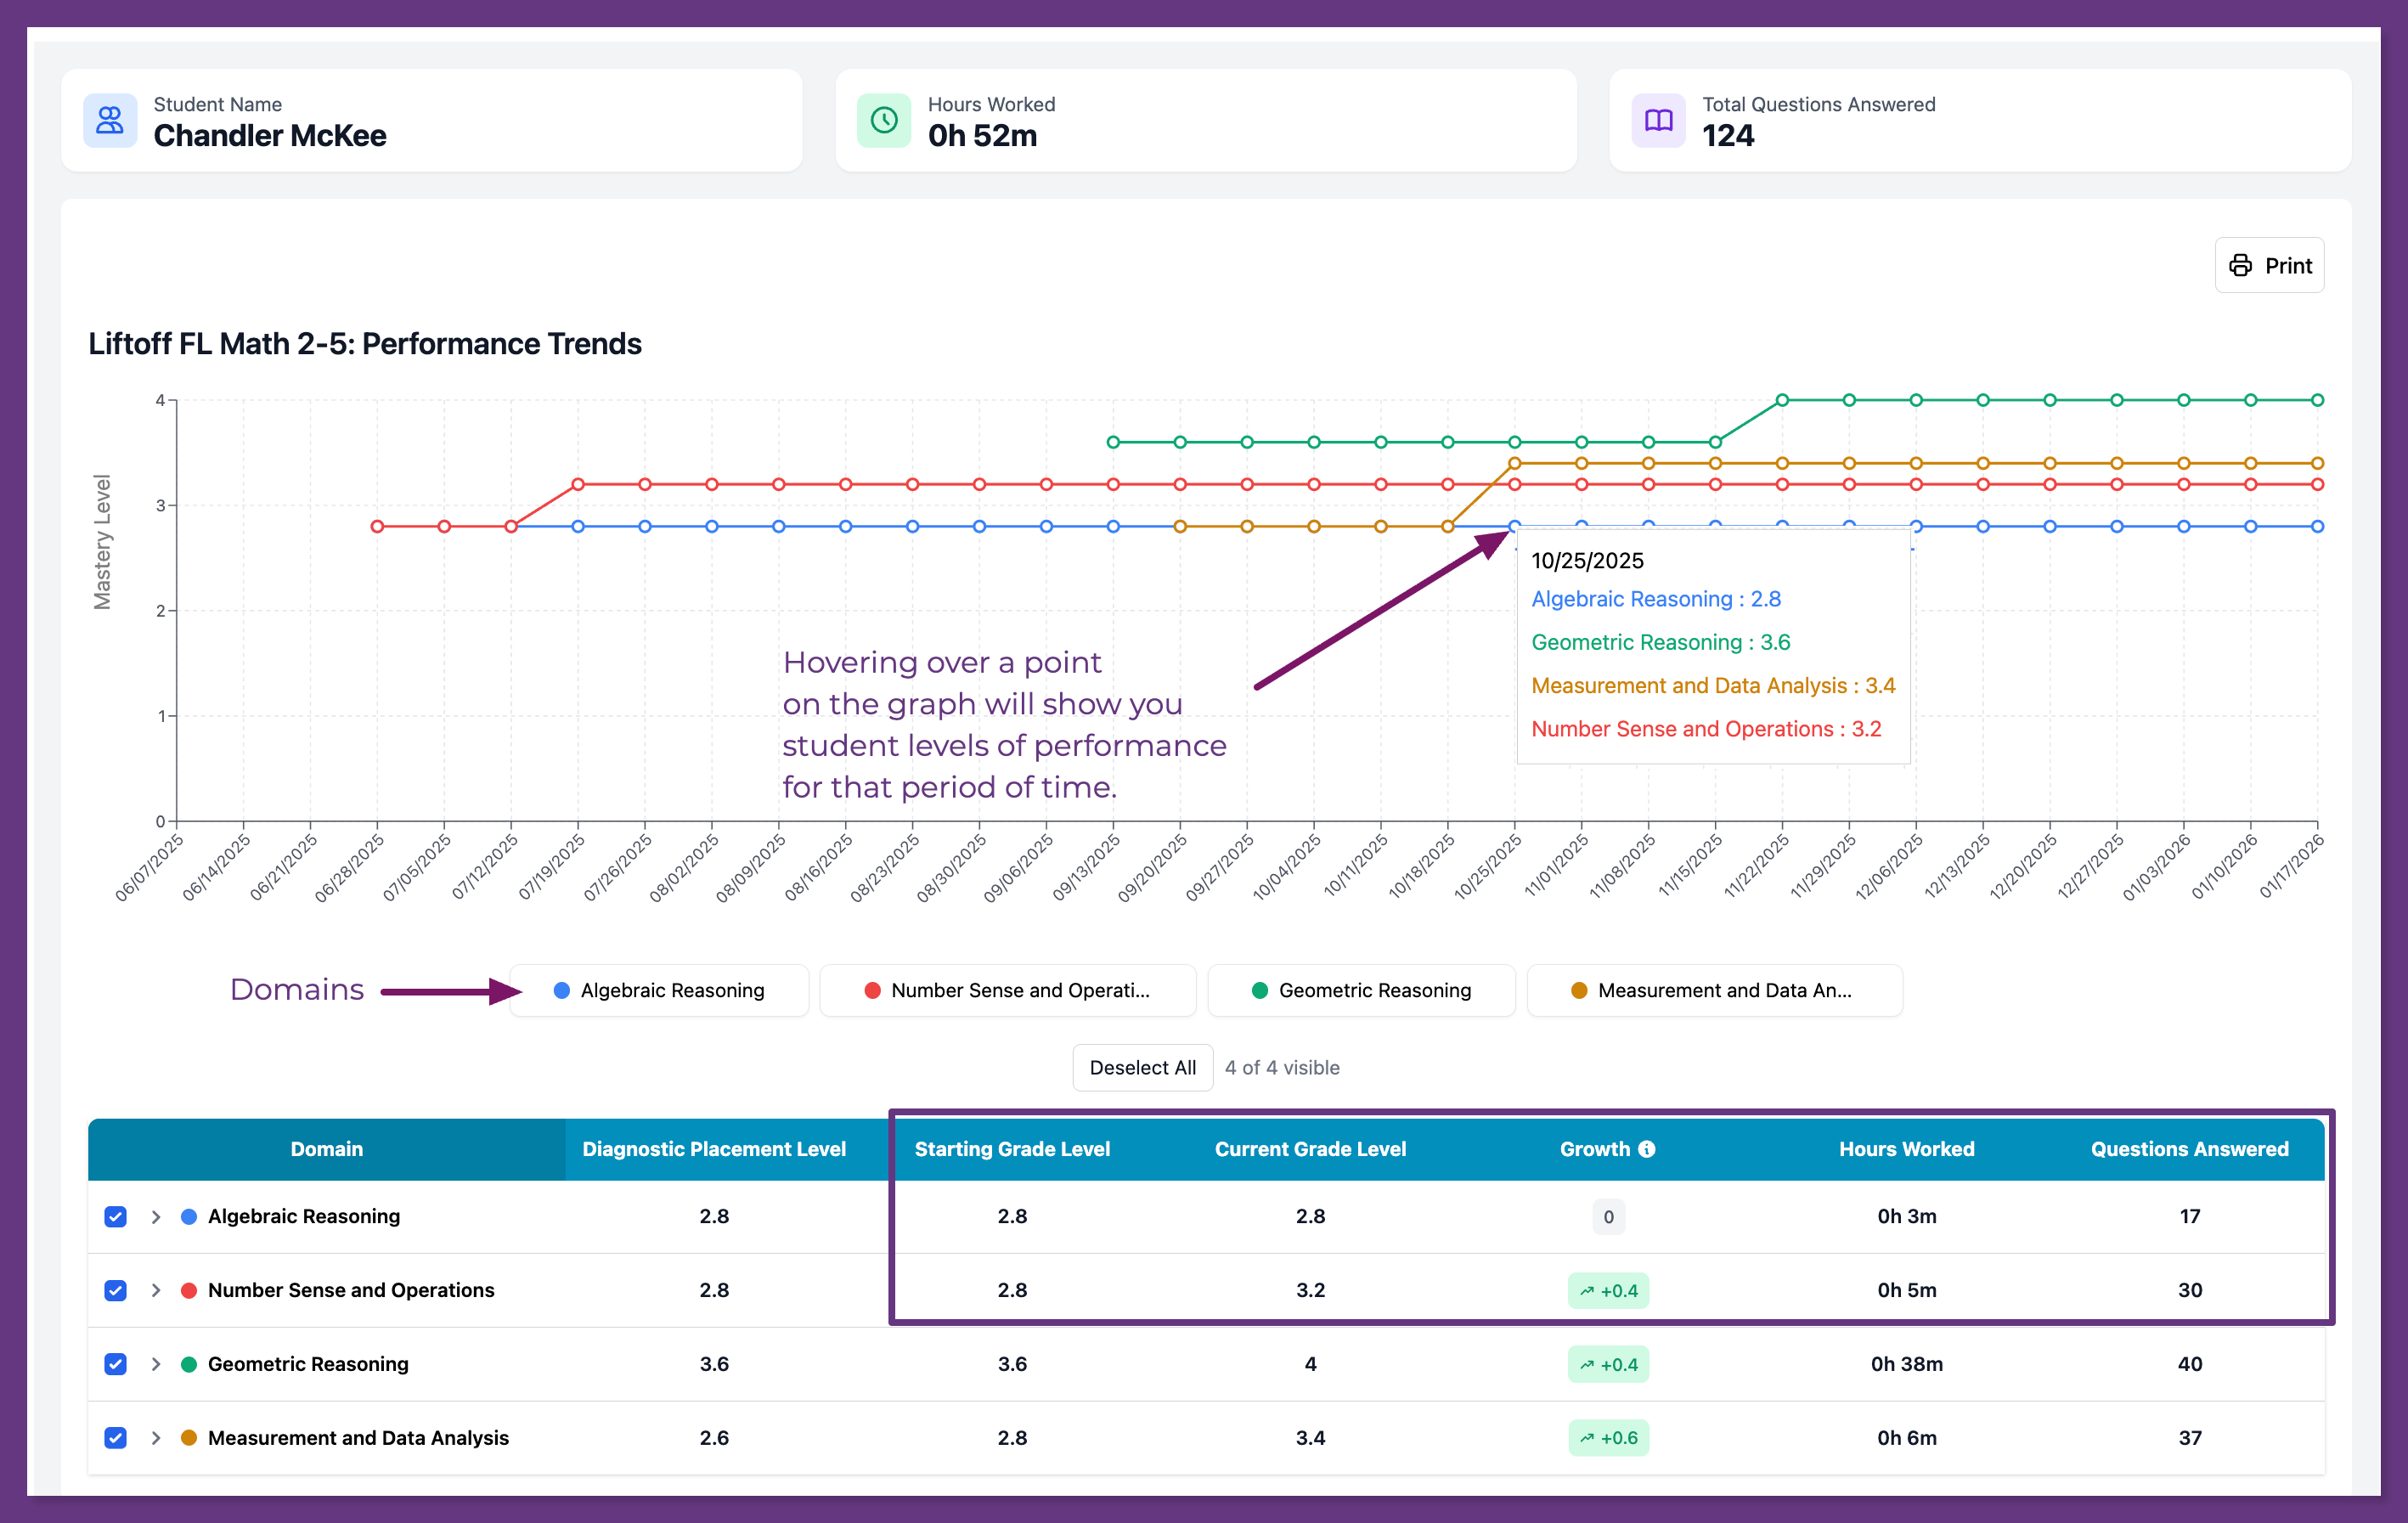Click the +0.6 growth trend badge

coord(1608,1438)
